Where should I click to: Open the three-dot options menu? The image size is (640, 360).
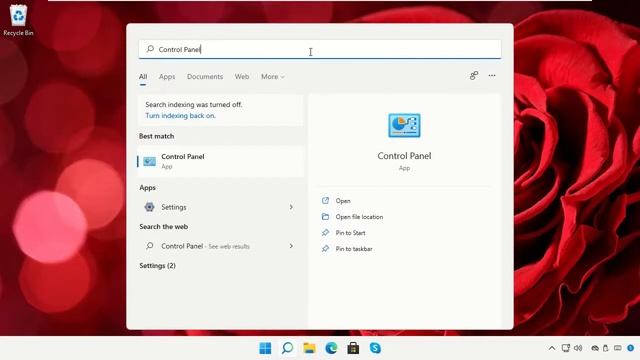click(x=492, y=76)
